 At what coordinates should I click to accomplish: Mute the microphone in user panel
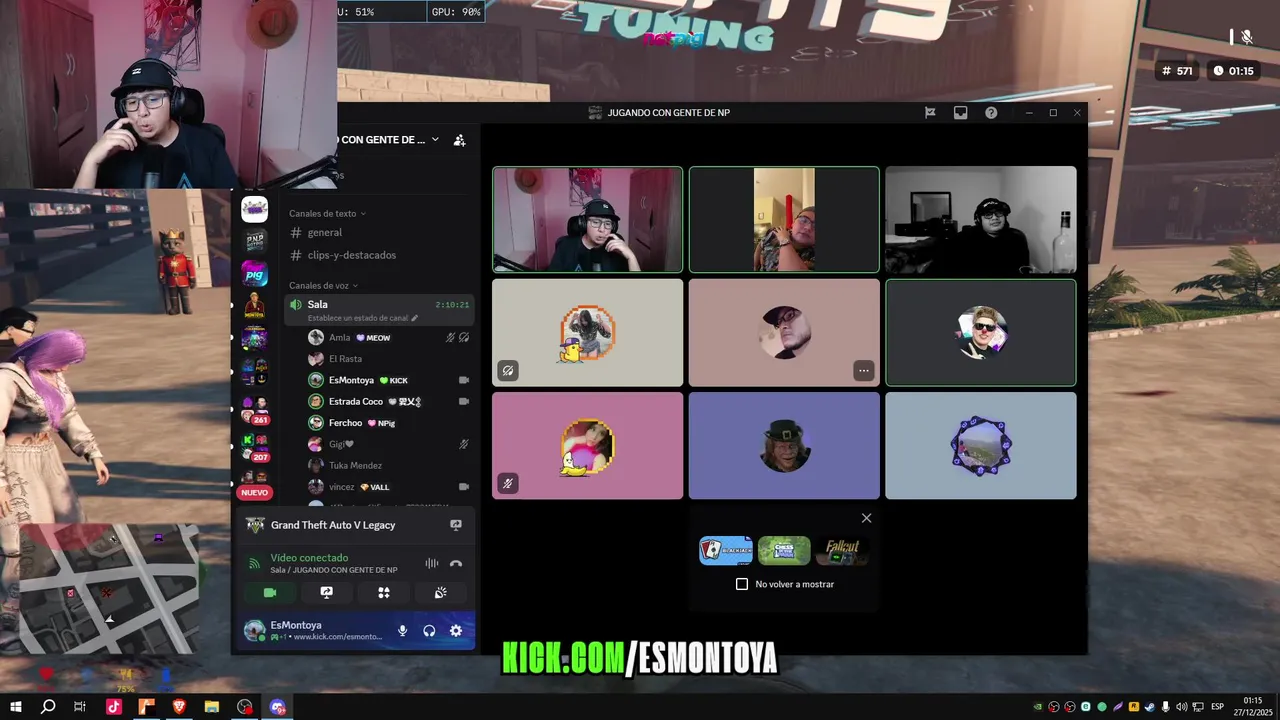pos(402,631)
